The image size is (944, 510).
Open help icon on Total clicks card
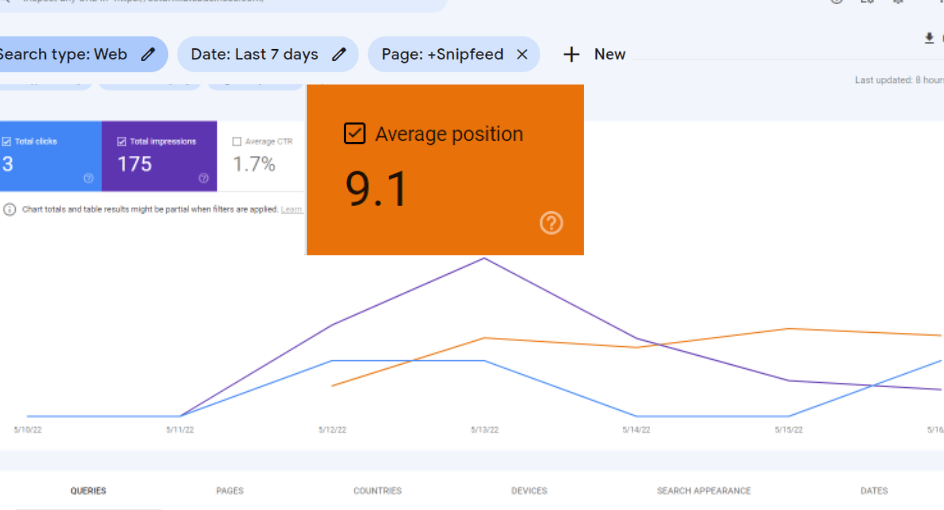click(x=88, y=178)
